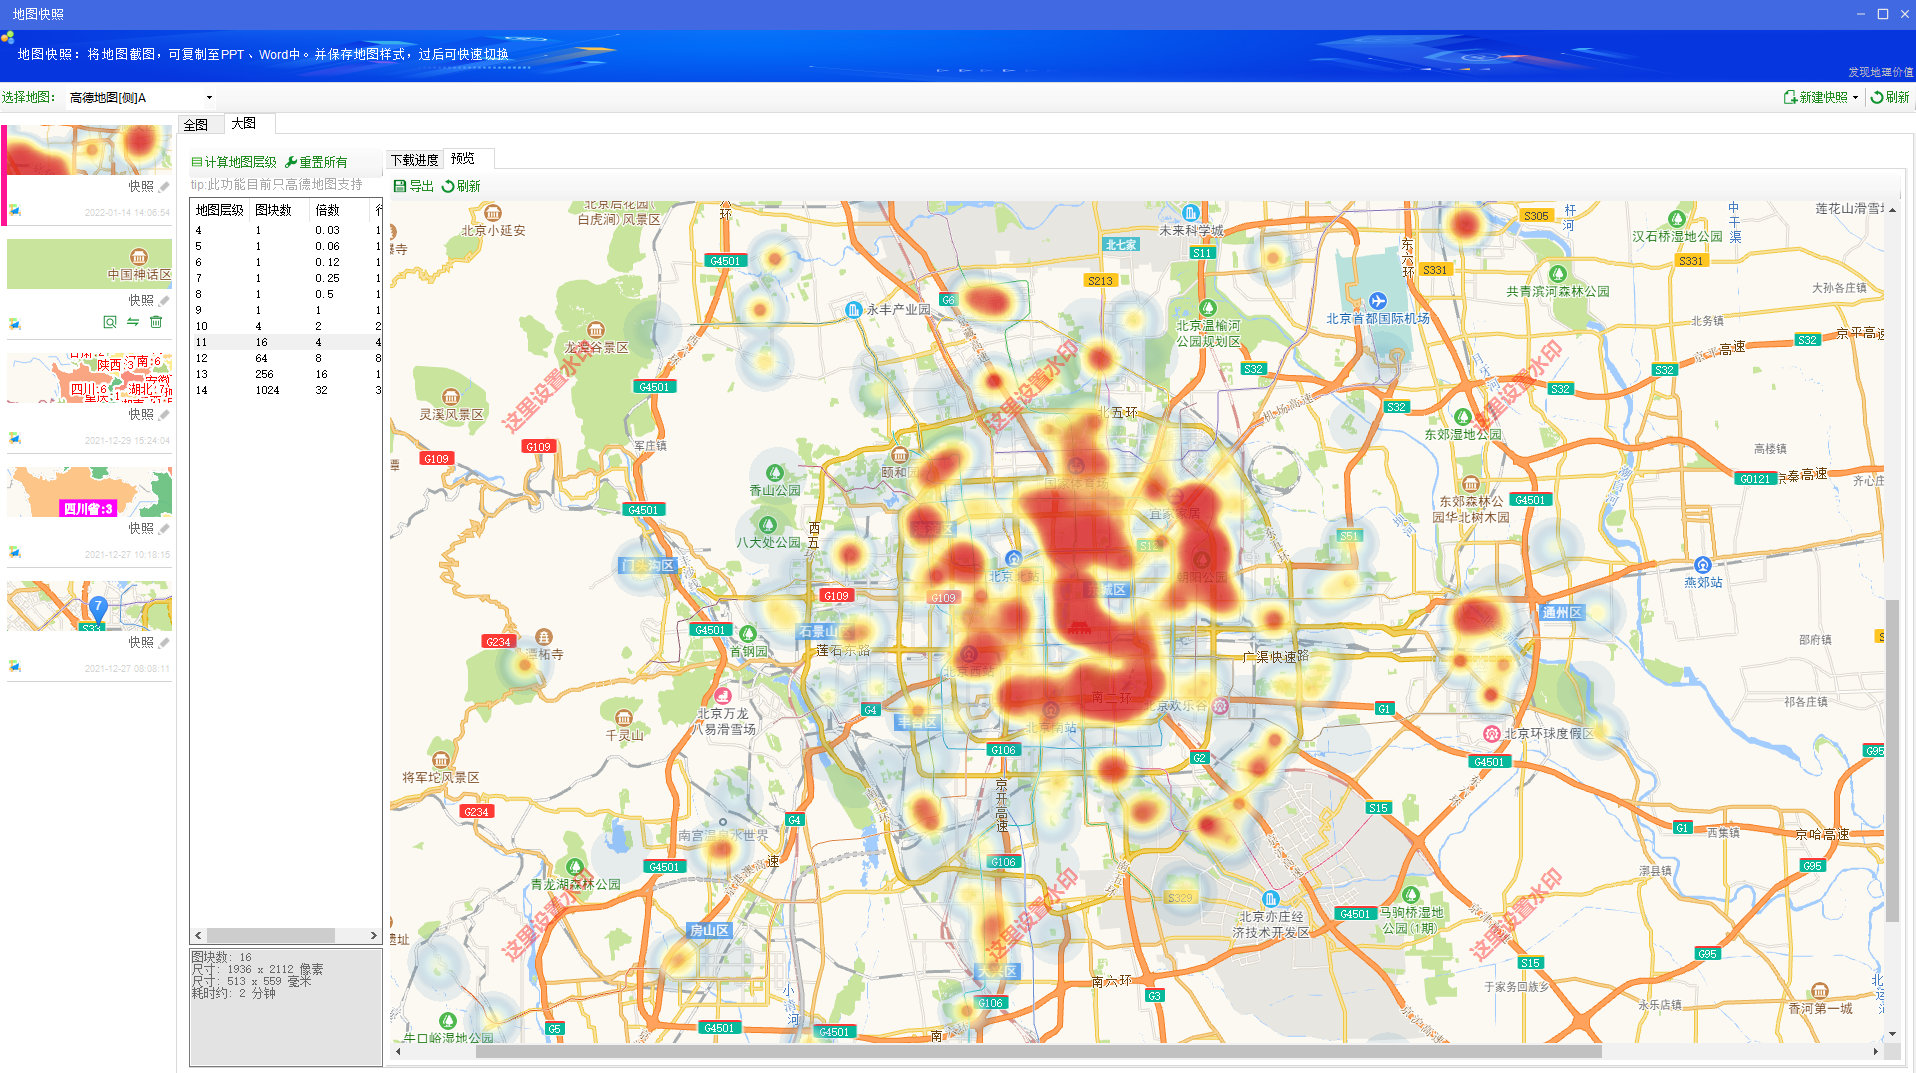Image resolution: width=1916 pixels, height=1073 pixels.
Task: Select the 陕西/湖北 province snapshot thumbnail
Action: (89, 378)
